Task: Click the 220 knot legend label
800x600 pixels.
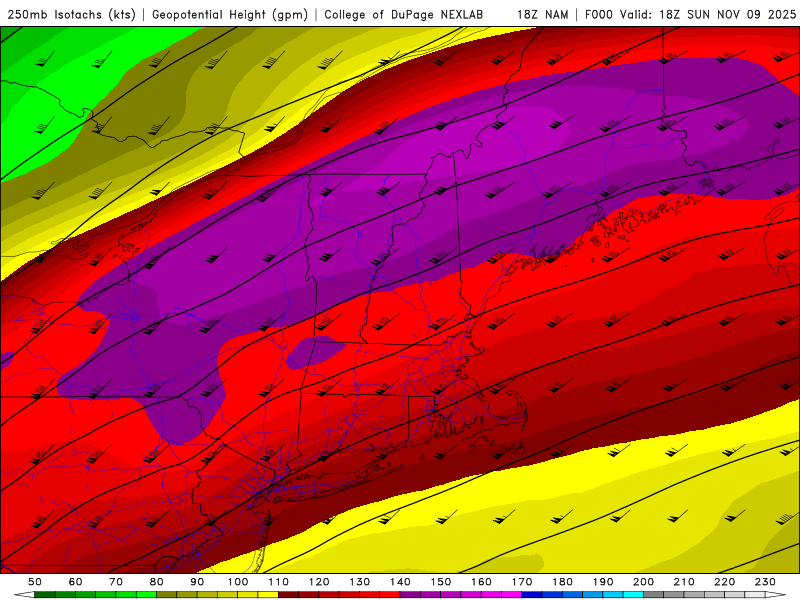Action: tap(725, 582)
